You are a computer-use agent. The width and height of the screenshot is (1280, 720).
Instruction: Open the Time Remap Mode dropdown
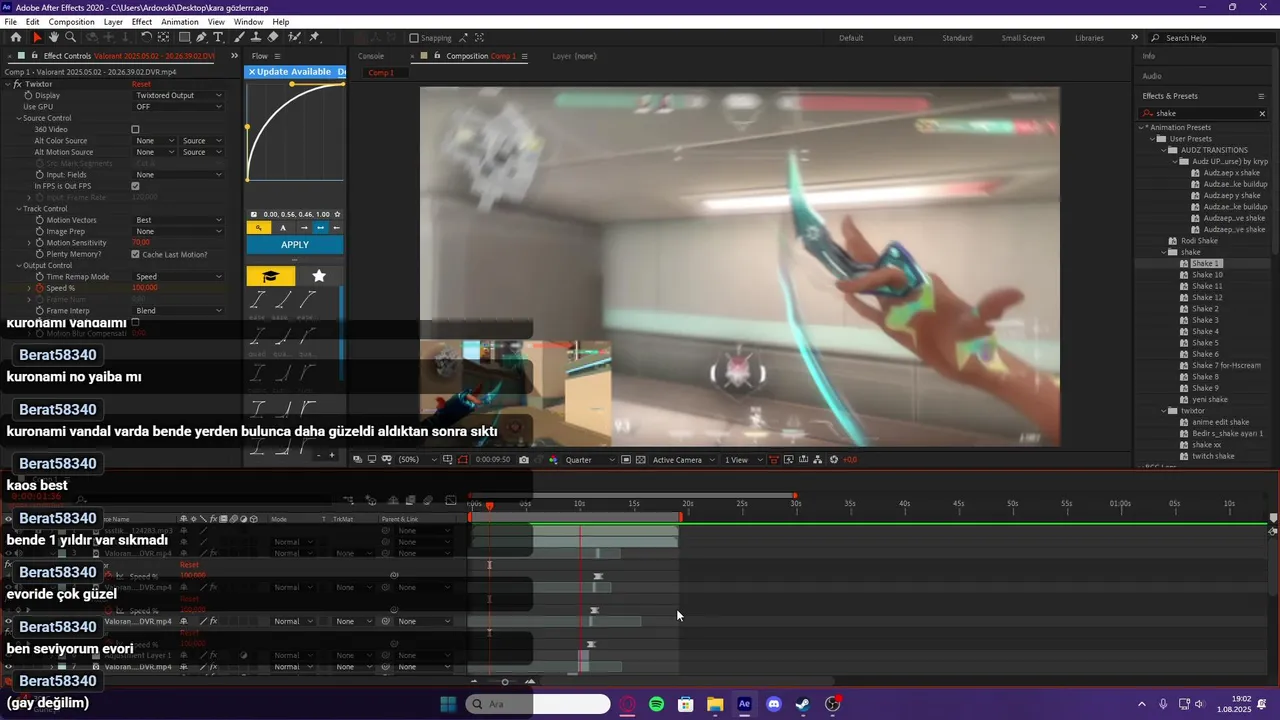(x=179, y=277)
